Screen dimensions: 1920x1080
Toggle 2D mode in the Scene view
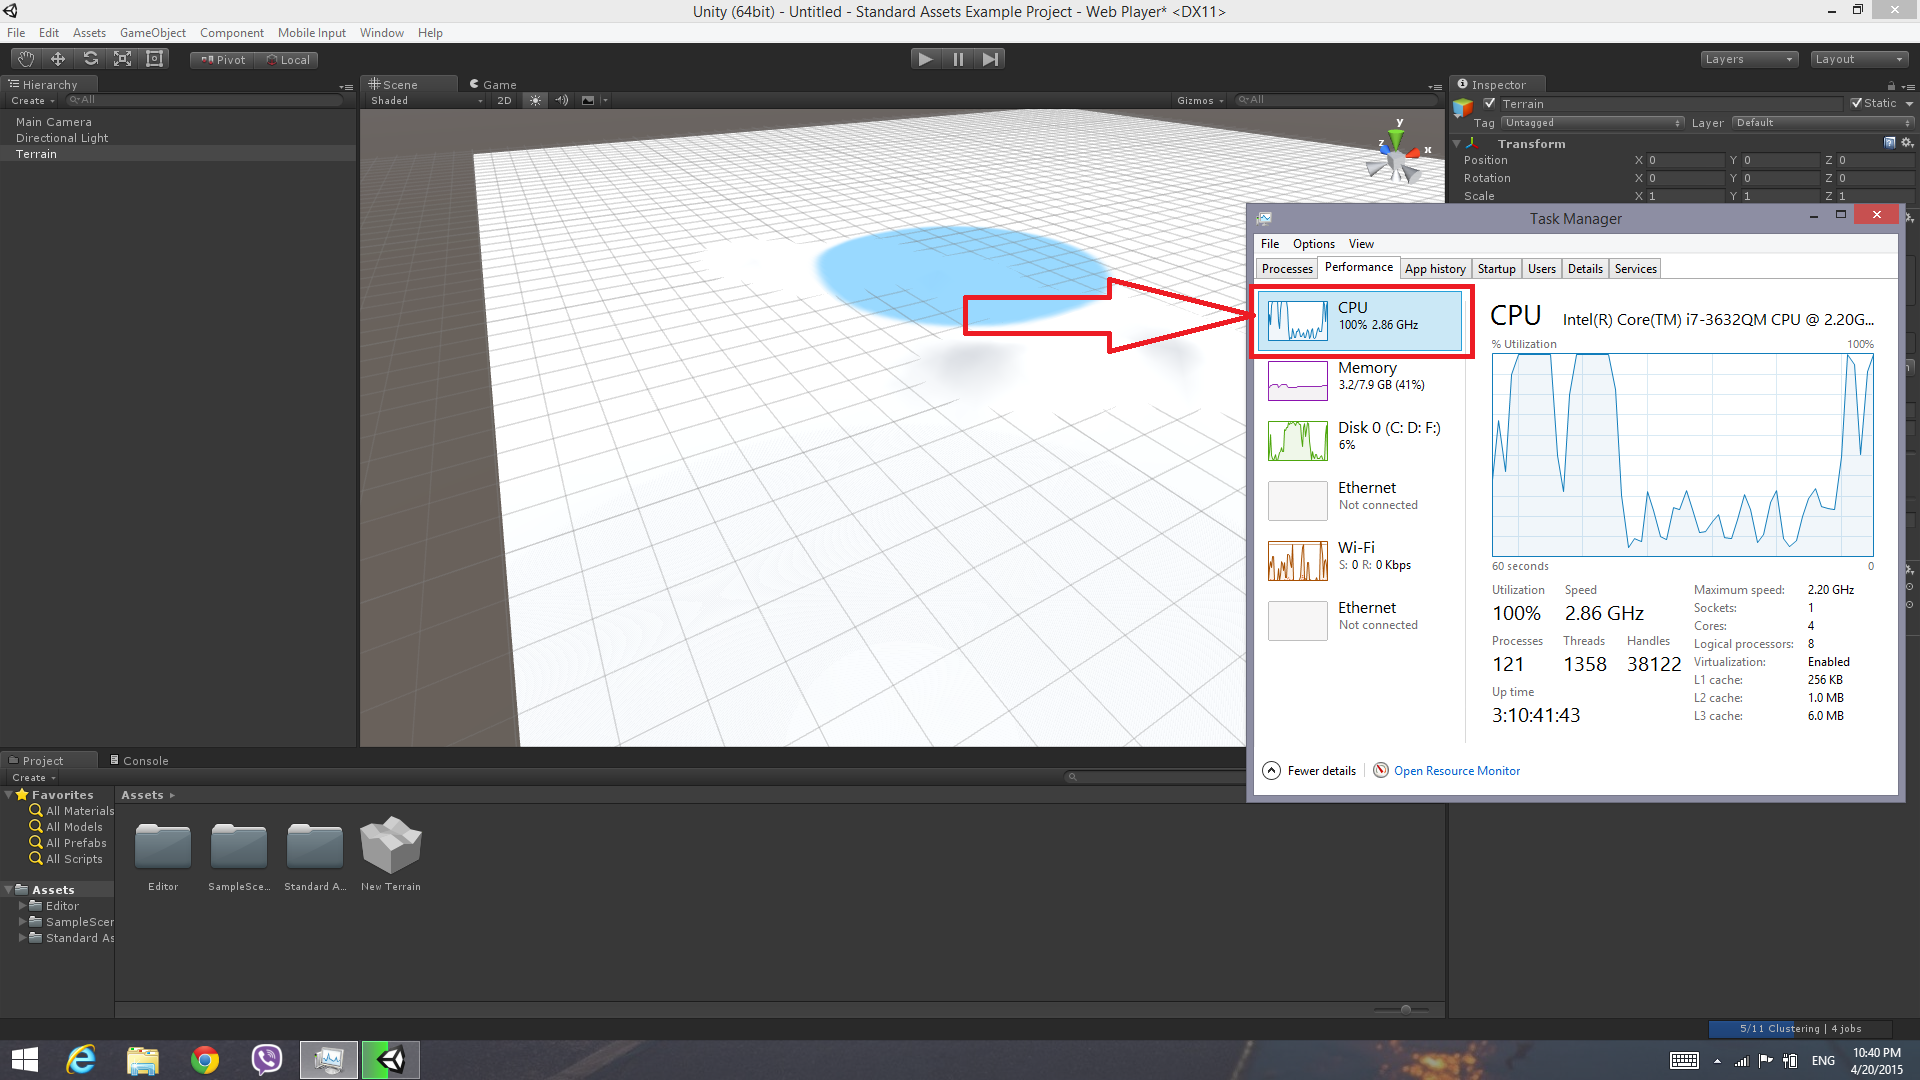point(505,100)
